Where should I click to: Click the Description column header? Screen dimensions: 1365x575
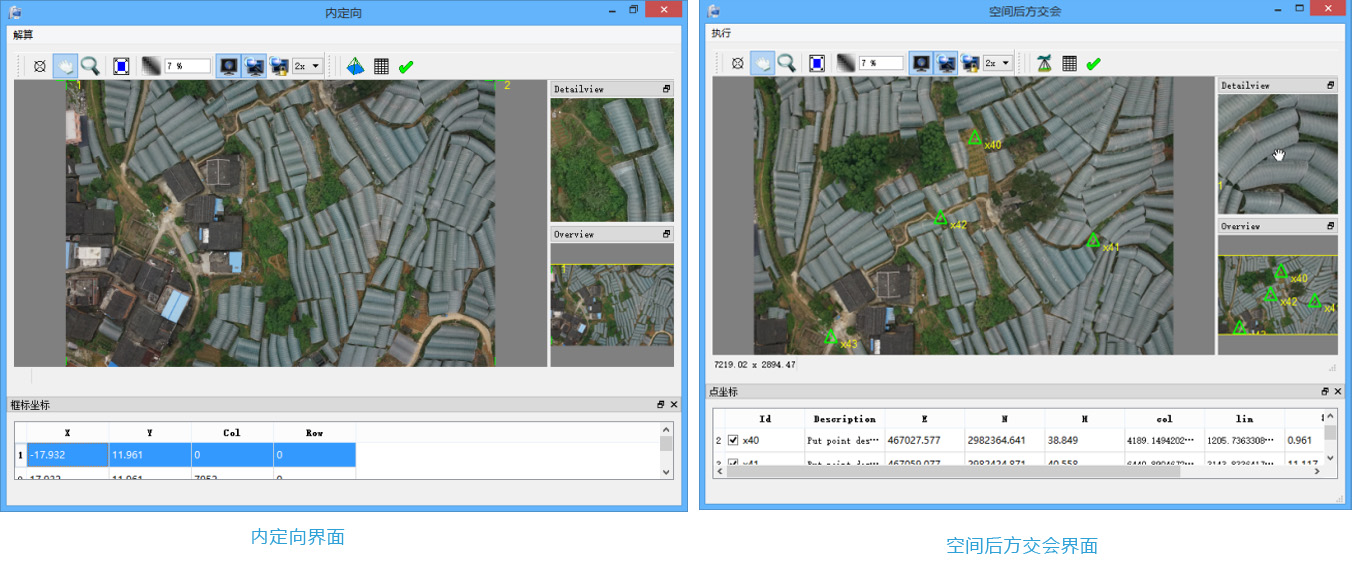(x=844, y=419)
